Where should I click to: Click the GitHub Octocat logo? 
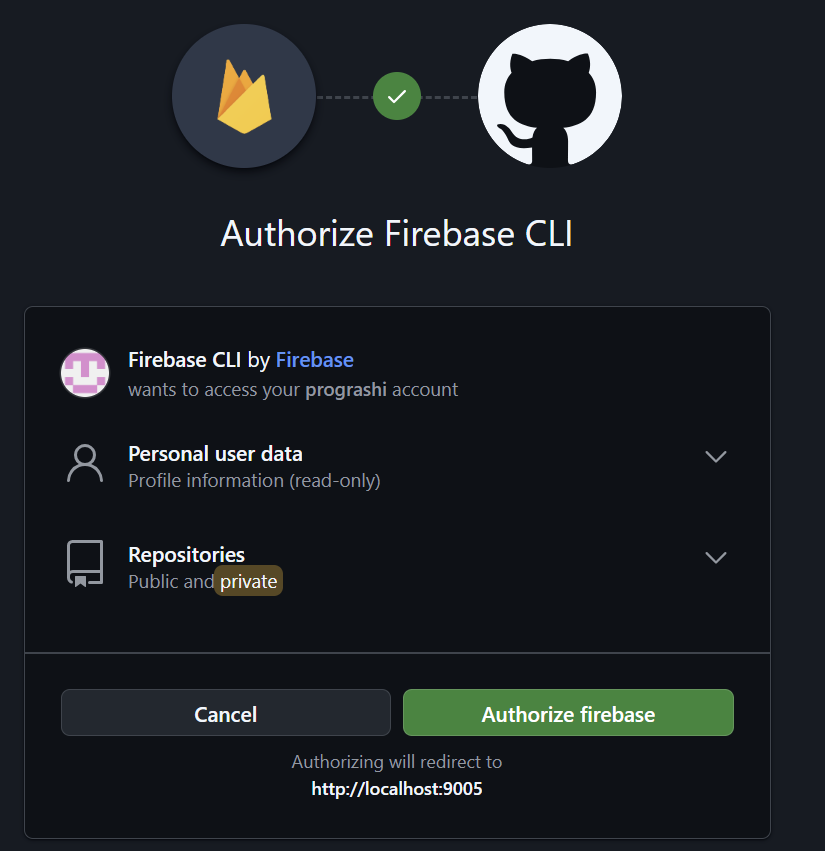(x=549, y=97)
